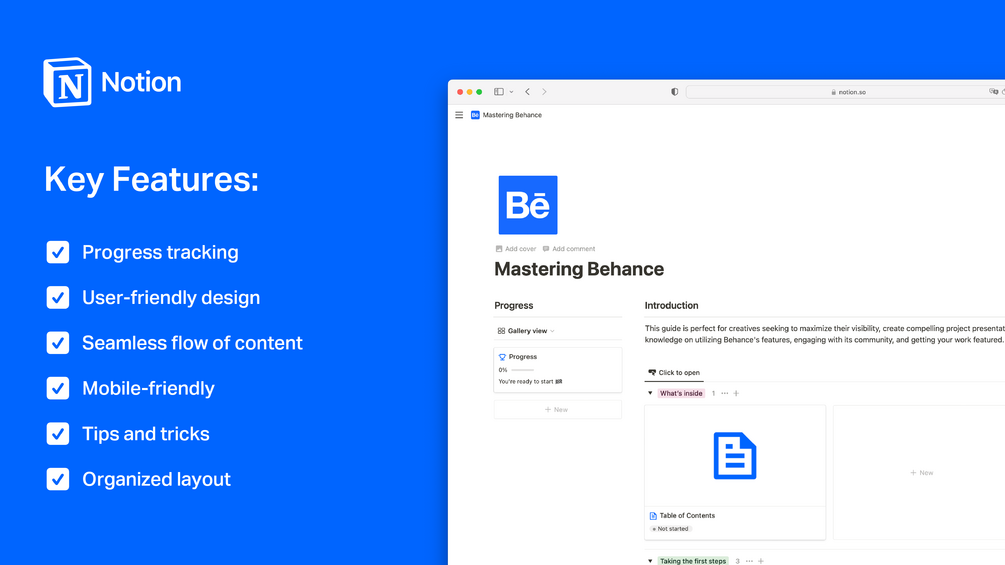This screenshot has height=565, width=1005.
Task: Open options ellipsis for Taking the first steps
Action: pyautogui.click(x=749, y=561)
